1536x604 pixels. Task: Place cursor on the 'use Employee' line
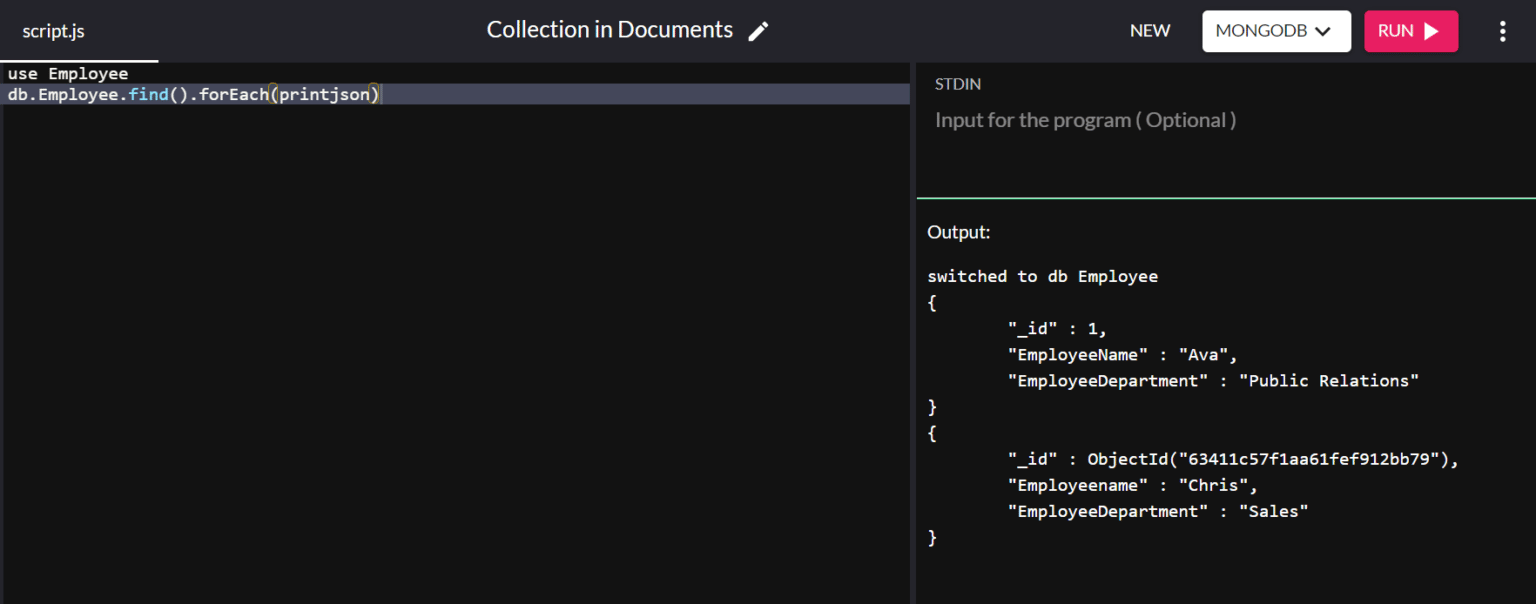tap(68, 73)
